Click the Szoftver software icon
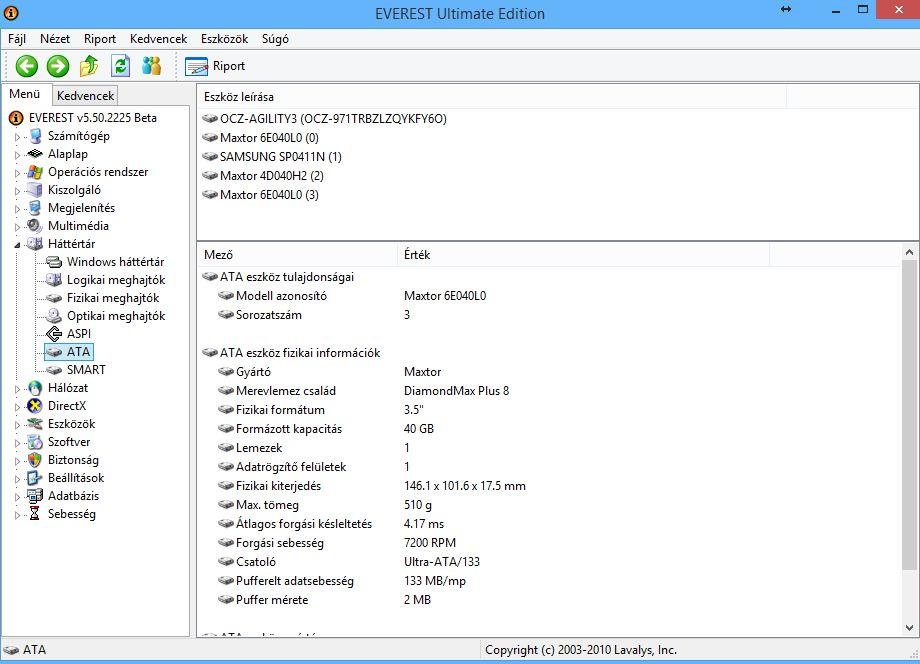 (35, 442)
